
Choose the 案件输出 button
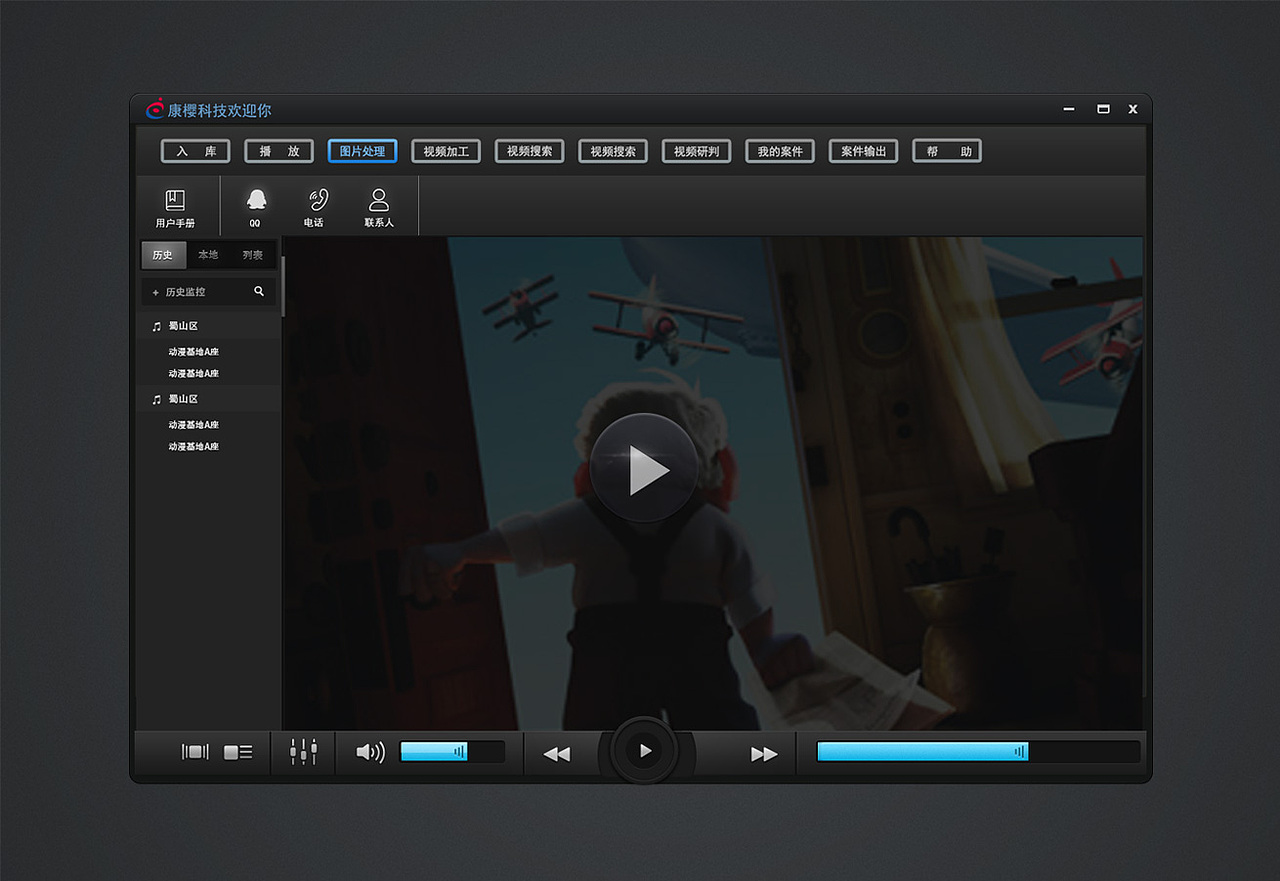(864, 151)
